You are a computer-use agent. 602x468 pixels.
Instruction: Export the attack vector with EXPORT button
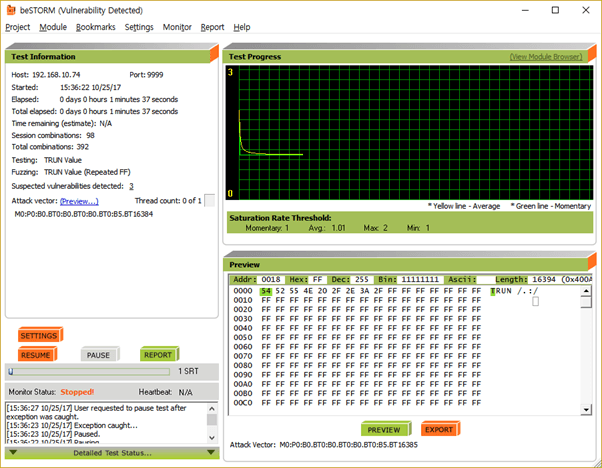click(x=439, y=429)
